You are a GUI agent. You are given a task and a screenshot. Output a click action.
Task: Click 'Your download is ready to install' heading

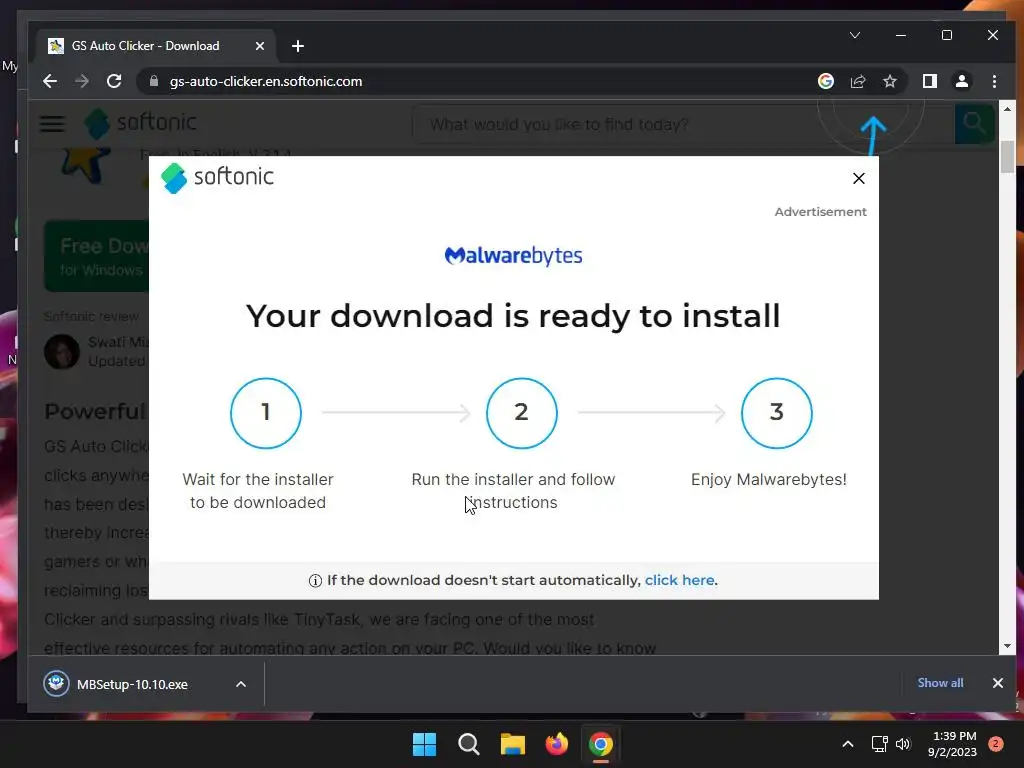click(513, 316)
